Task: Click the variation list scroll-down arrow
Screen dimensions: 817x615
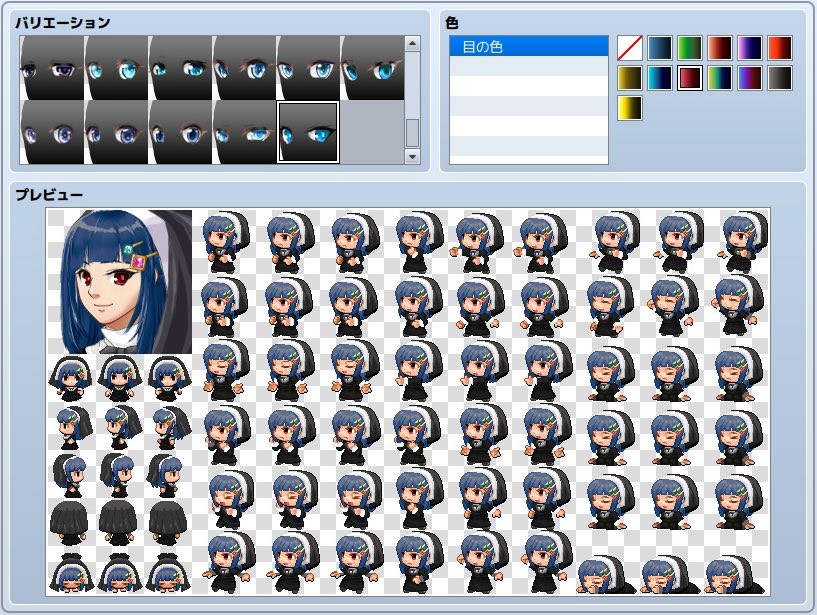Action: coord(410,155)
